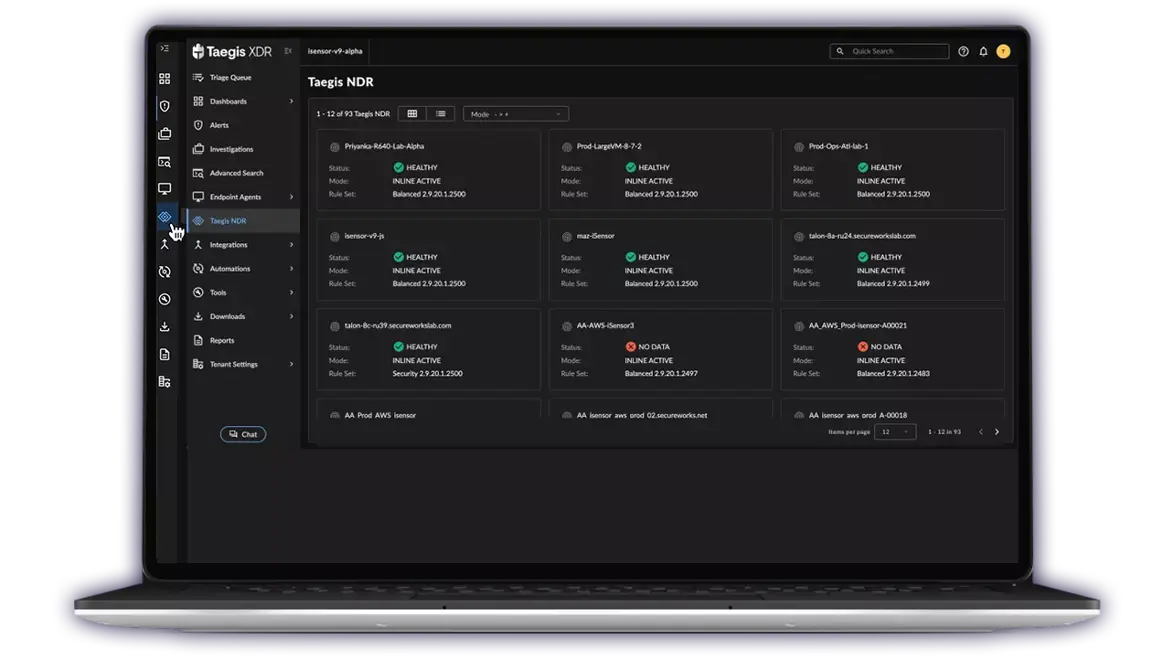Open Alerts shield icon in rail
1174x660 pixels.
coord(165,106)
